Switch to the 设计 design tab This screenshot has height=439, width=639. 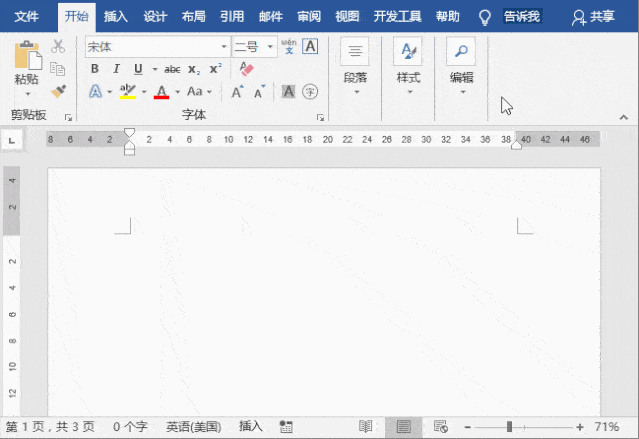tap(155, 17)
